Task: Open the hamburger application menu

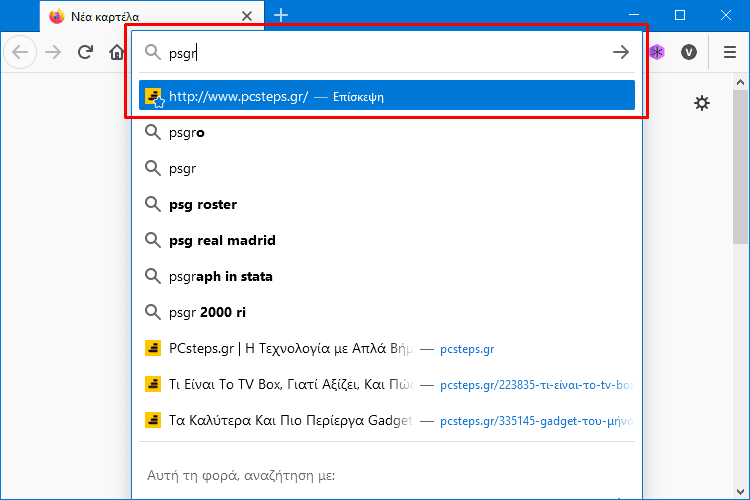Action: coord(729,52)
